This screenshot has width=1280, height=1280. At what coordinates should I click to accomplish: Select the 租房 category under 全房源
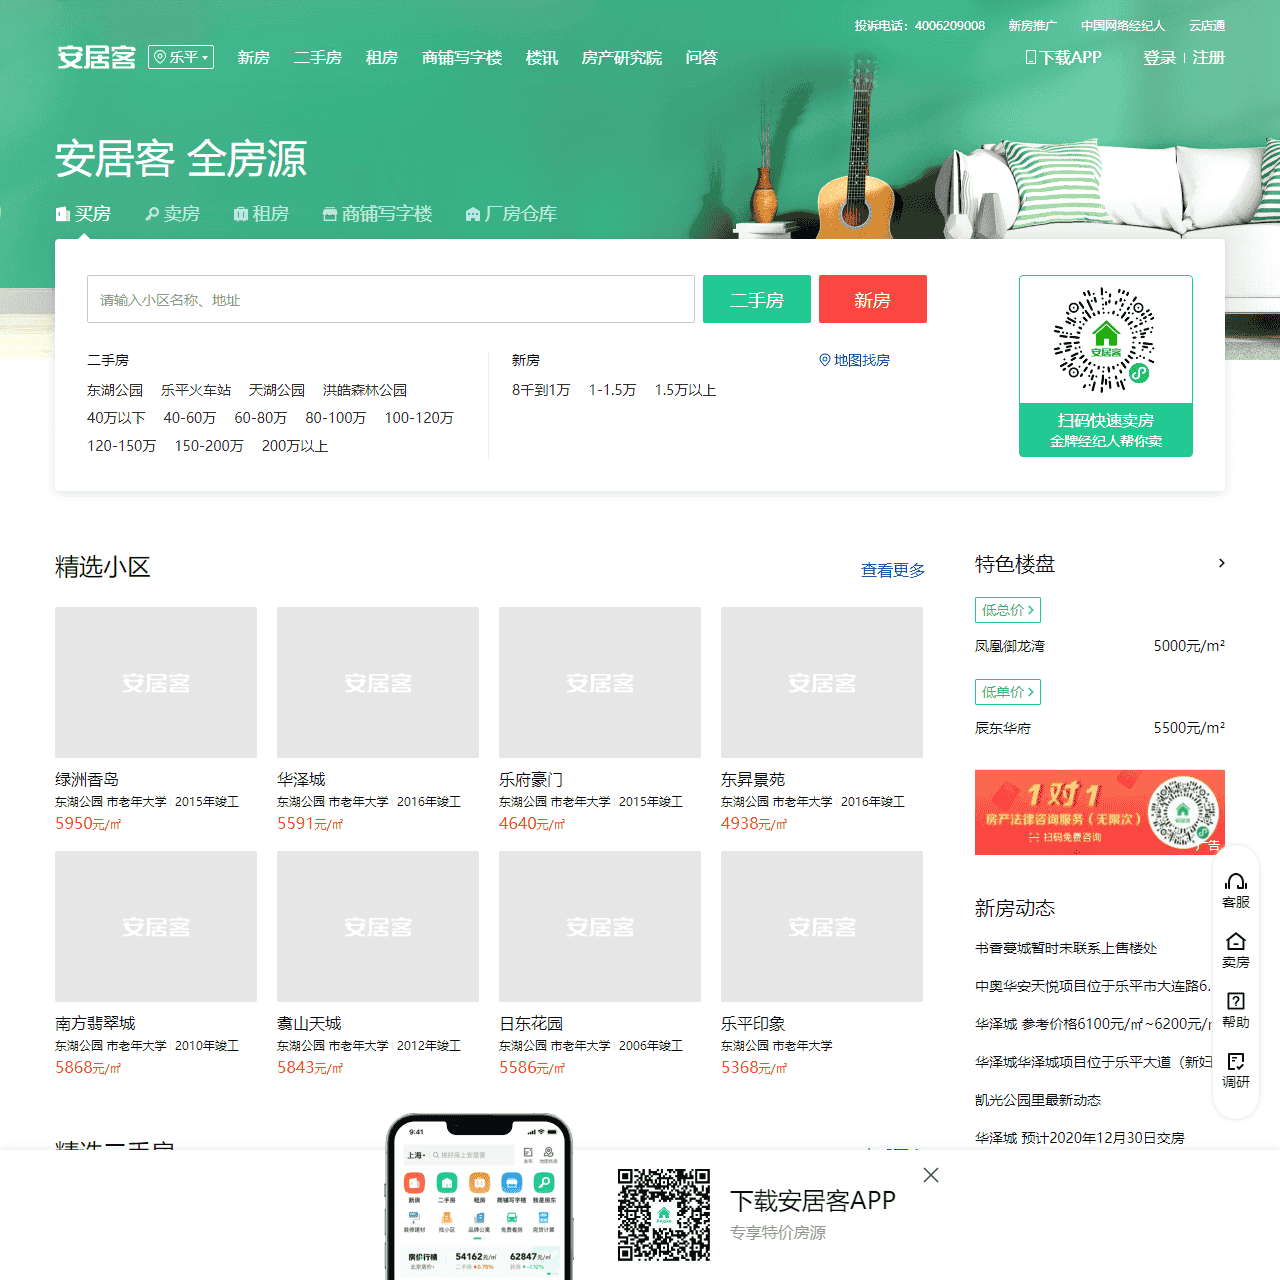tap(261, 213)
